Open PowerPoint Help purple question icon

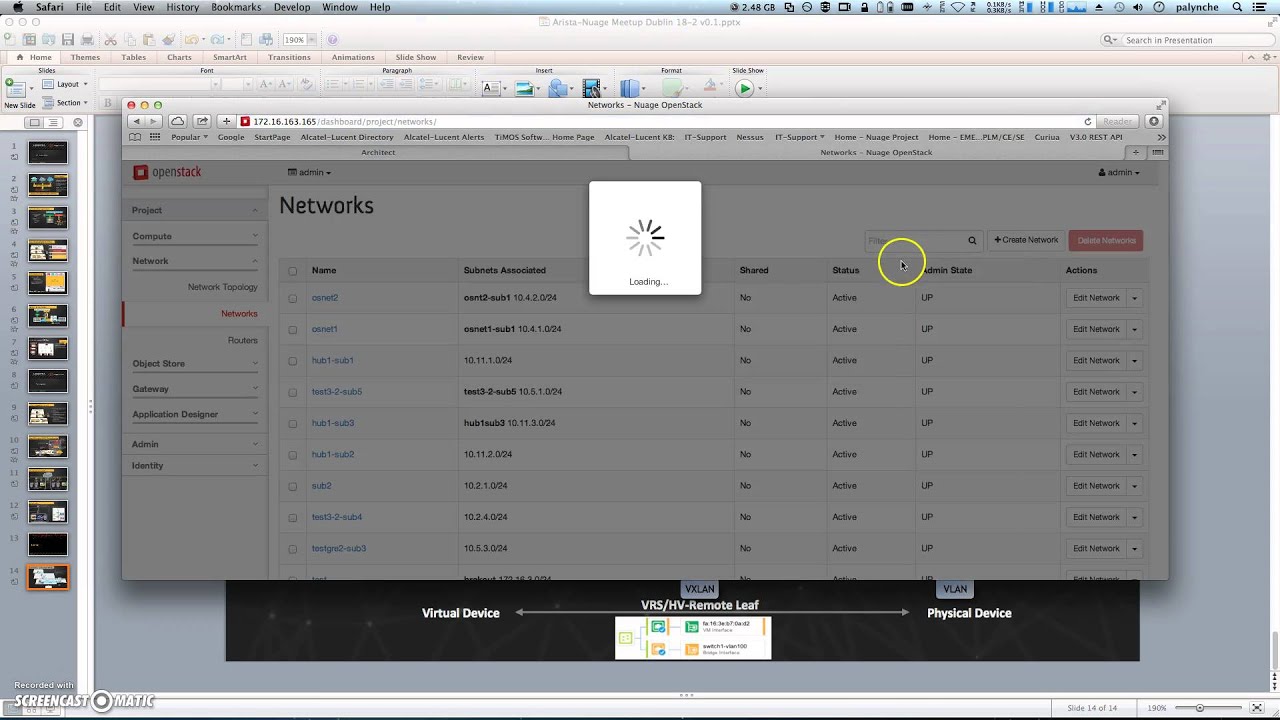pos(333,40)
